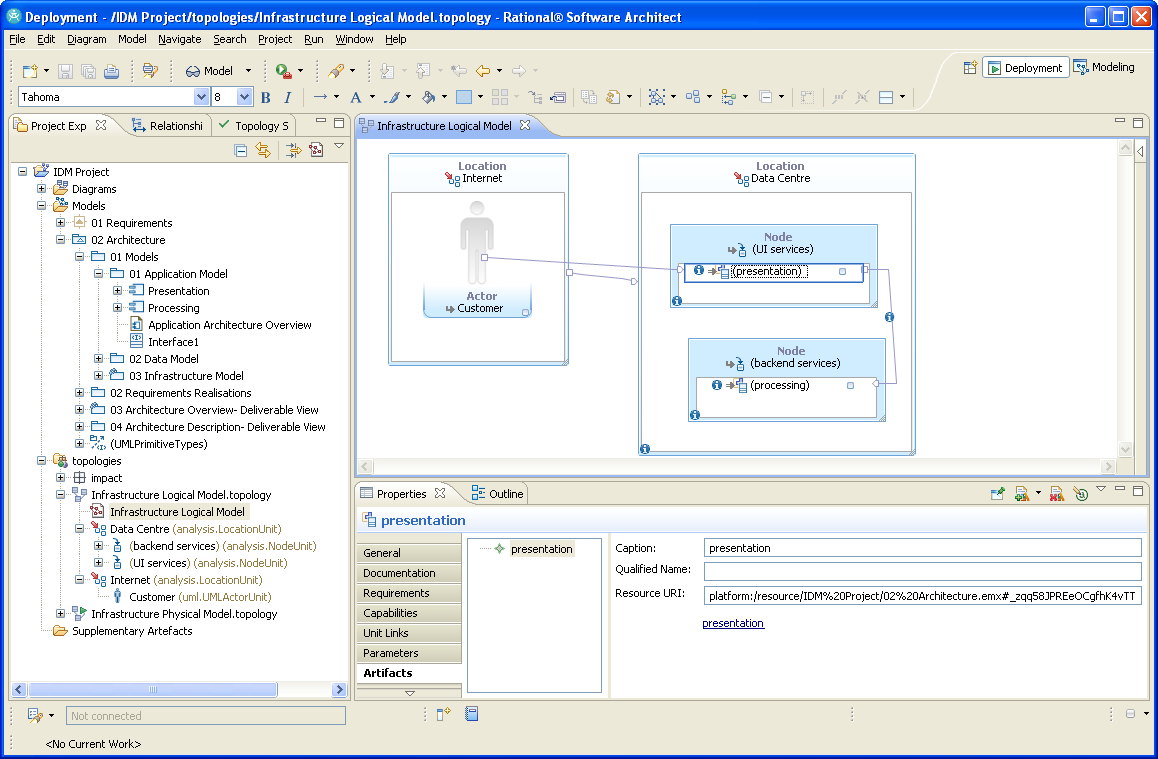Select Application Architecture Overview in tree
This screenshot has width=1158, height=759.
tap(230, 325)
